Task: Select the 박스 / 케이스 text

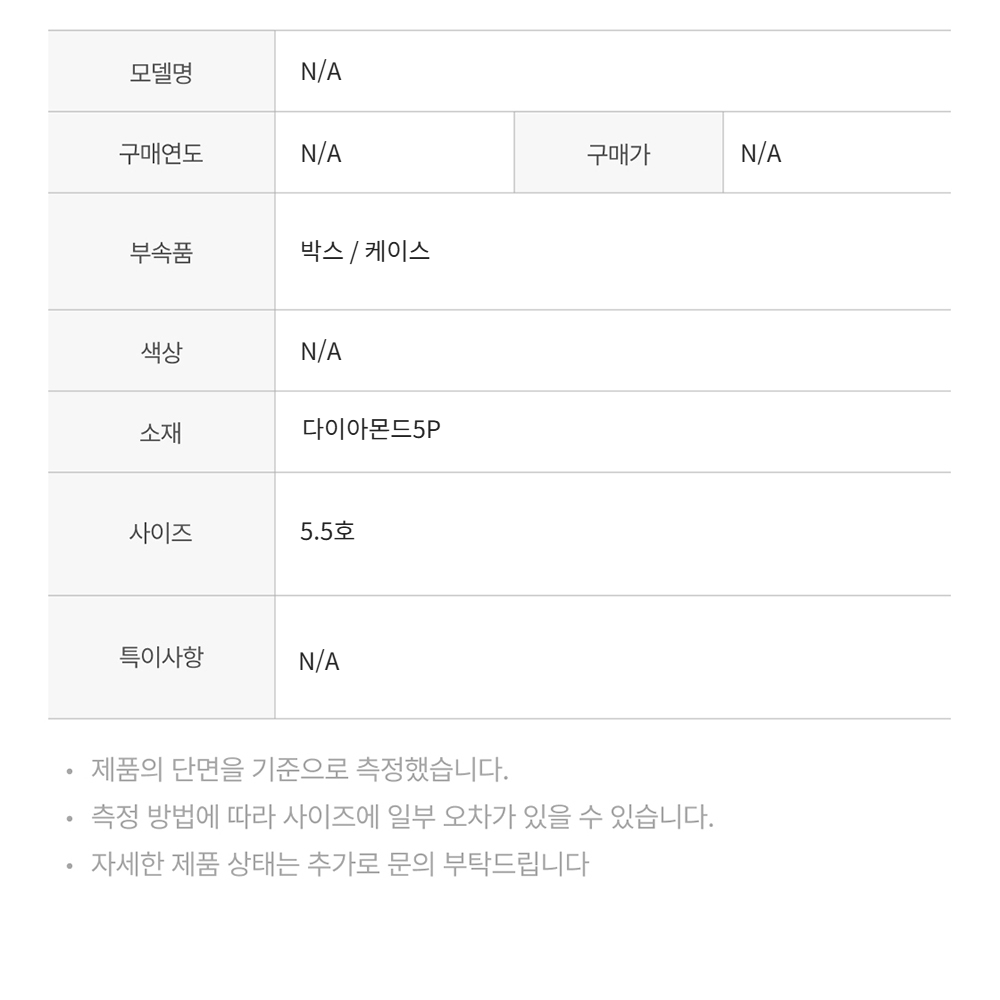Action: (x=365, y=251)
